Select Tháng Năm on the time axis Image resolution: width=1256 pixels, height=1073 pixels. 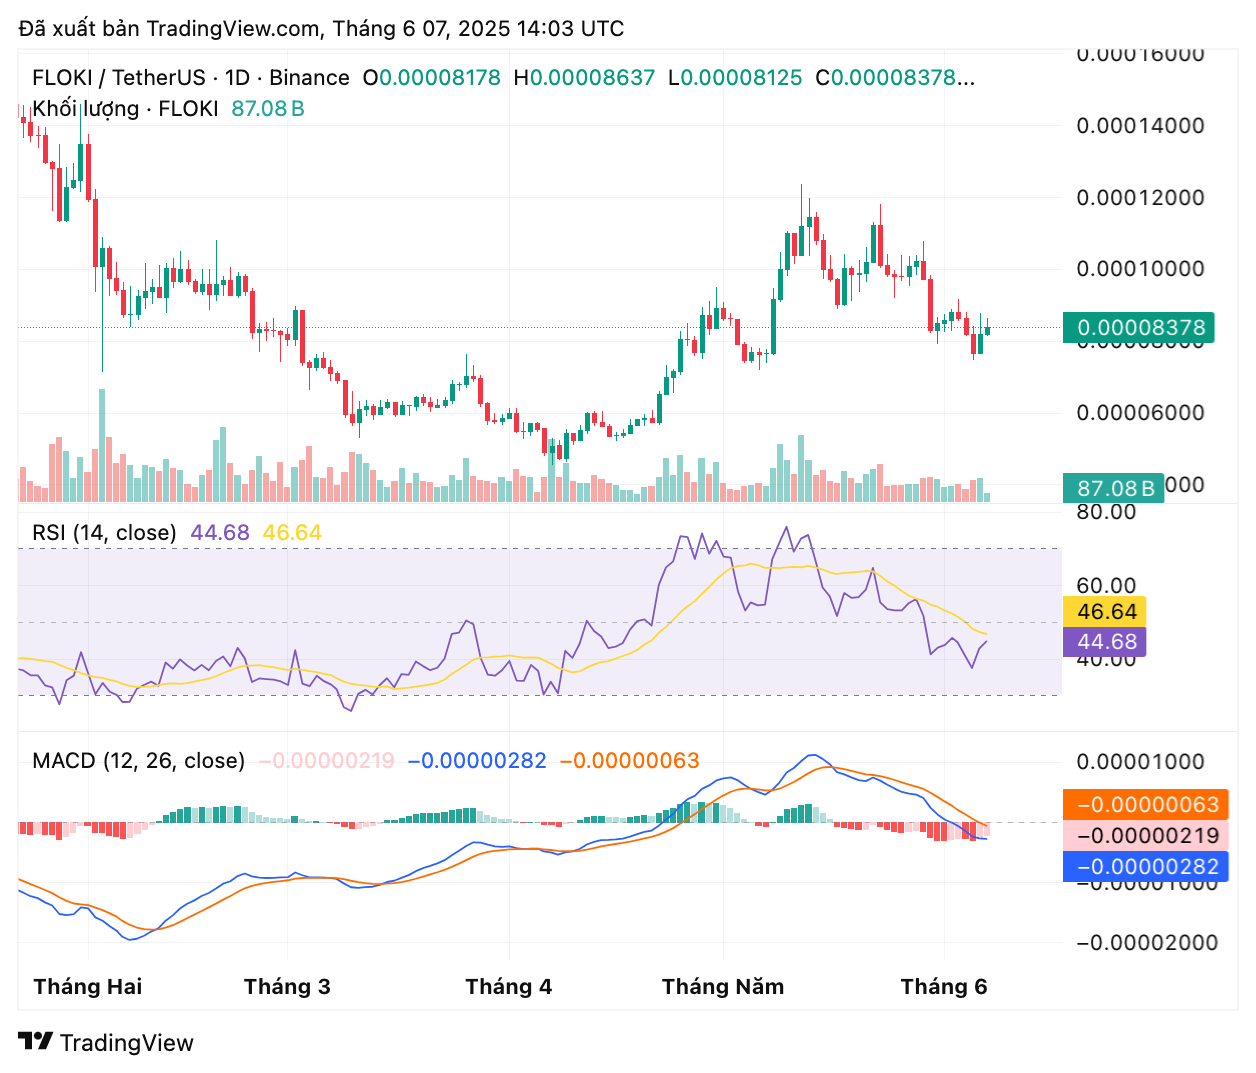coord(723,987)
